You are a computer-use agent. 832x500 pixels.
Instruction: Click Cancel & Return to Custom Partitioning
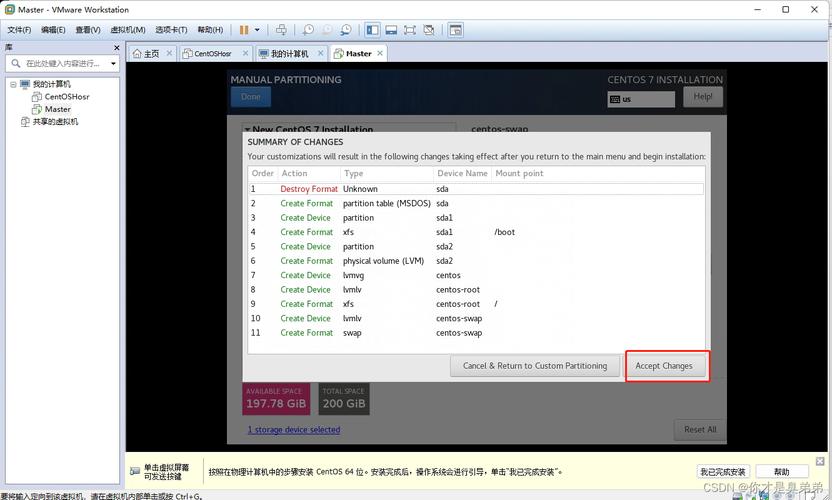tap(535, 366)
